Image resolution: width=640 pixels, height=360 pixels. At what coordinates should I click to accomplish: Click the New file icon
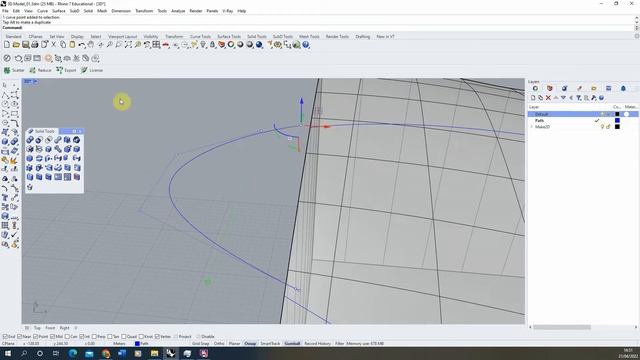(x=7, y=45)
